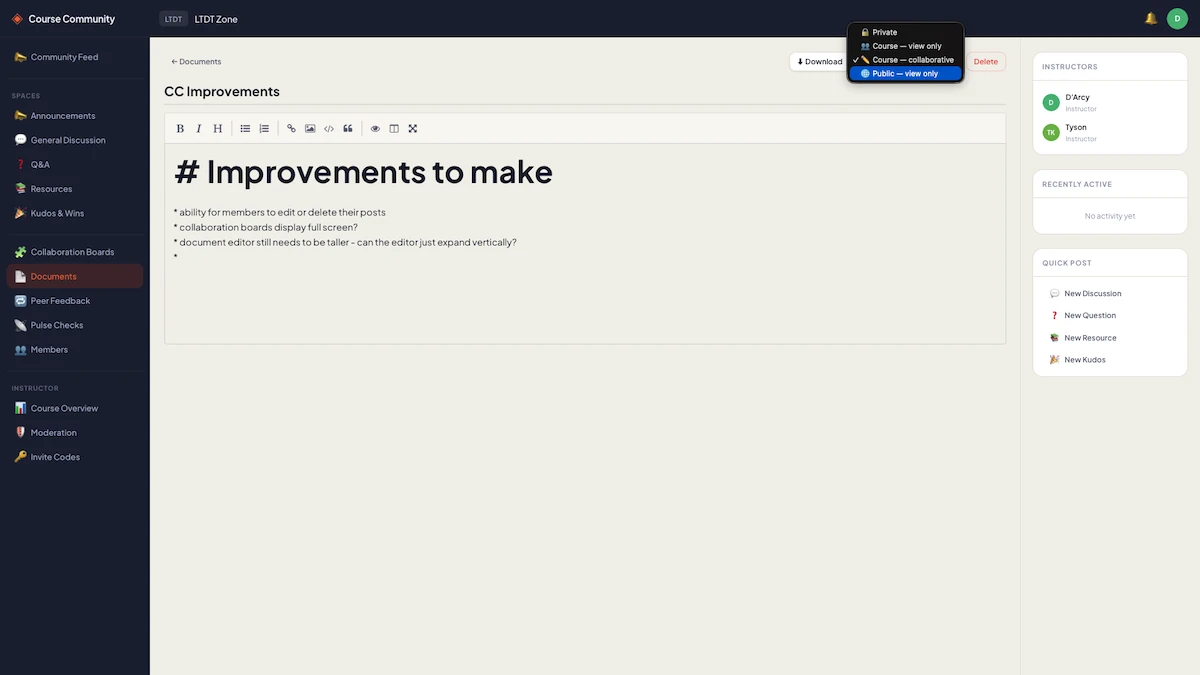This screenshot has height=675, width=1200.
Task: Insert a heading with the H icon
Action: click(x=218, y=129)
